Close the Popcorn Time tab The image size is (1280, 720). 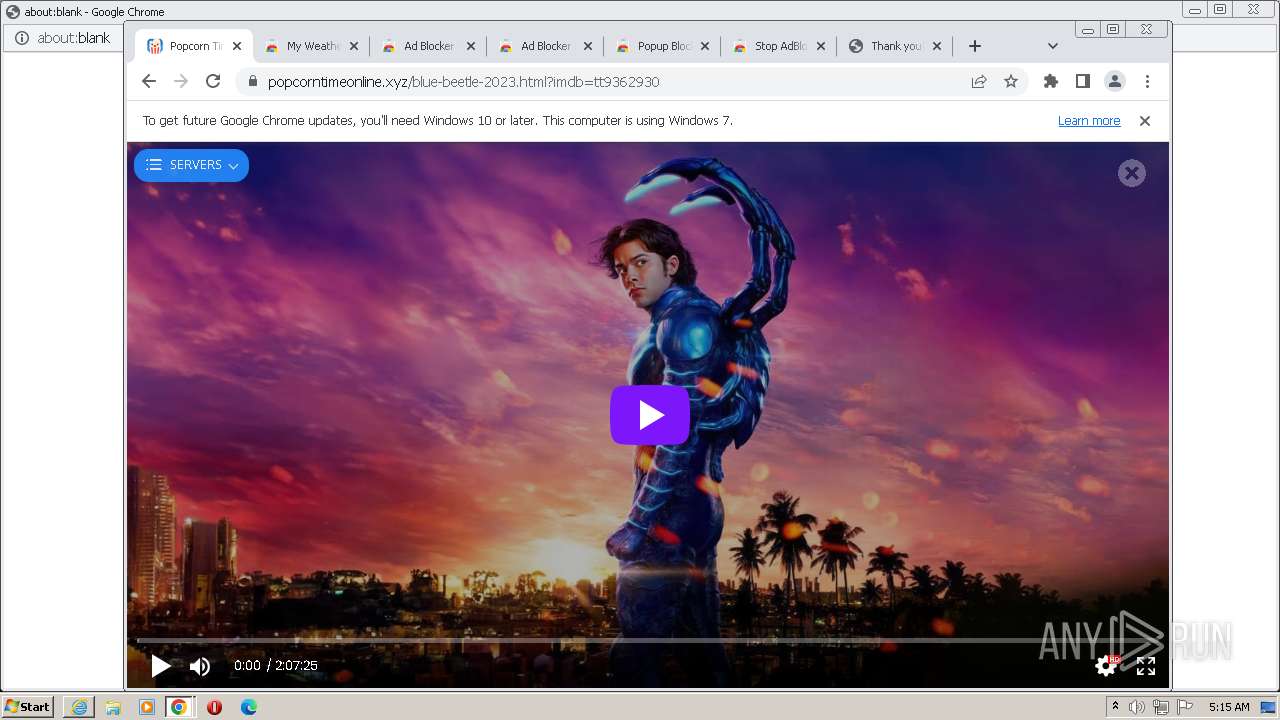pos(237,46)
